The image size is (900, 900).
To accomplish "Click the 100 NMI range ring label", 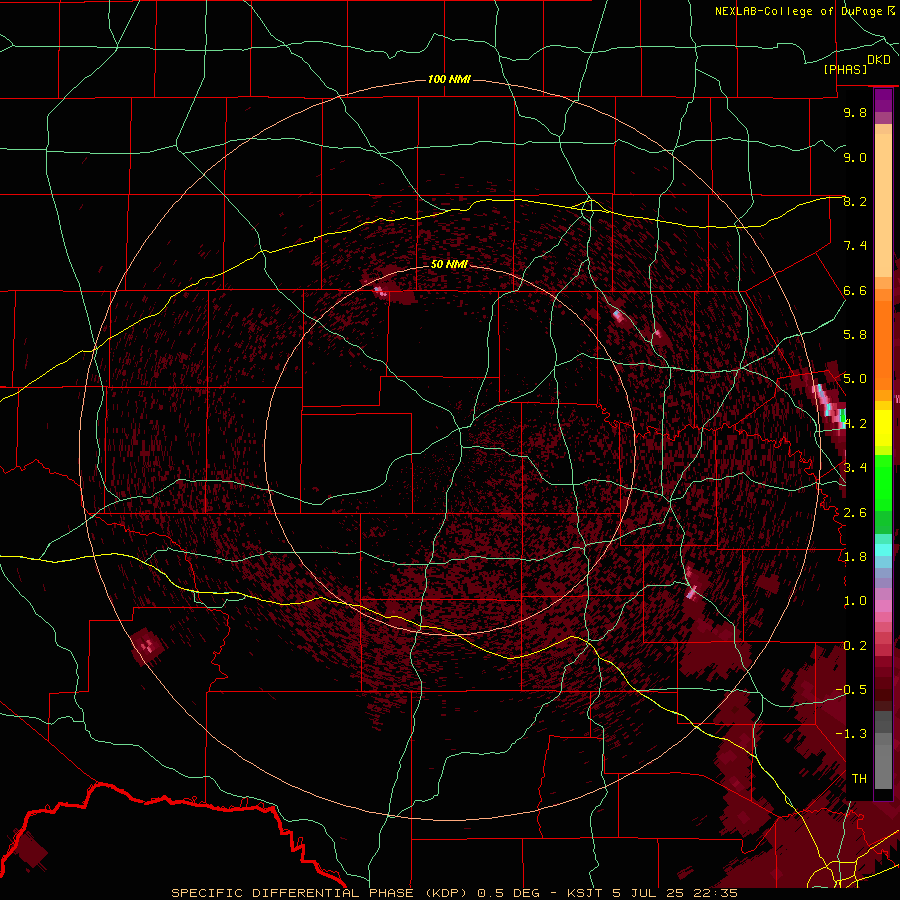I will tap(449, 79).
